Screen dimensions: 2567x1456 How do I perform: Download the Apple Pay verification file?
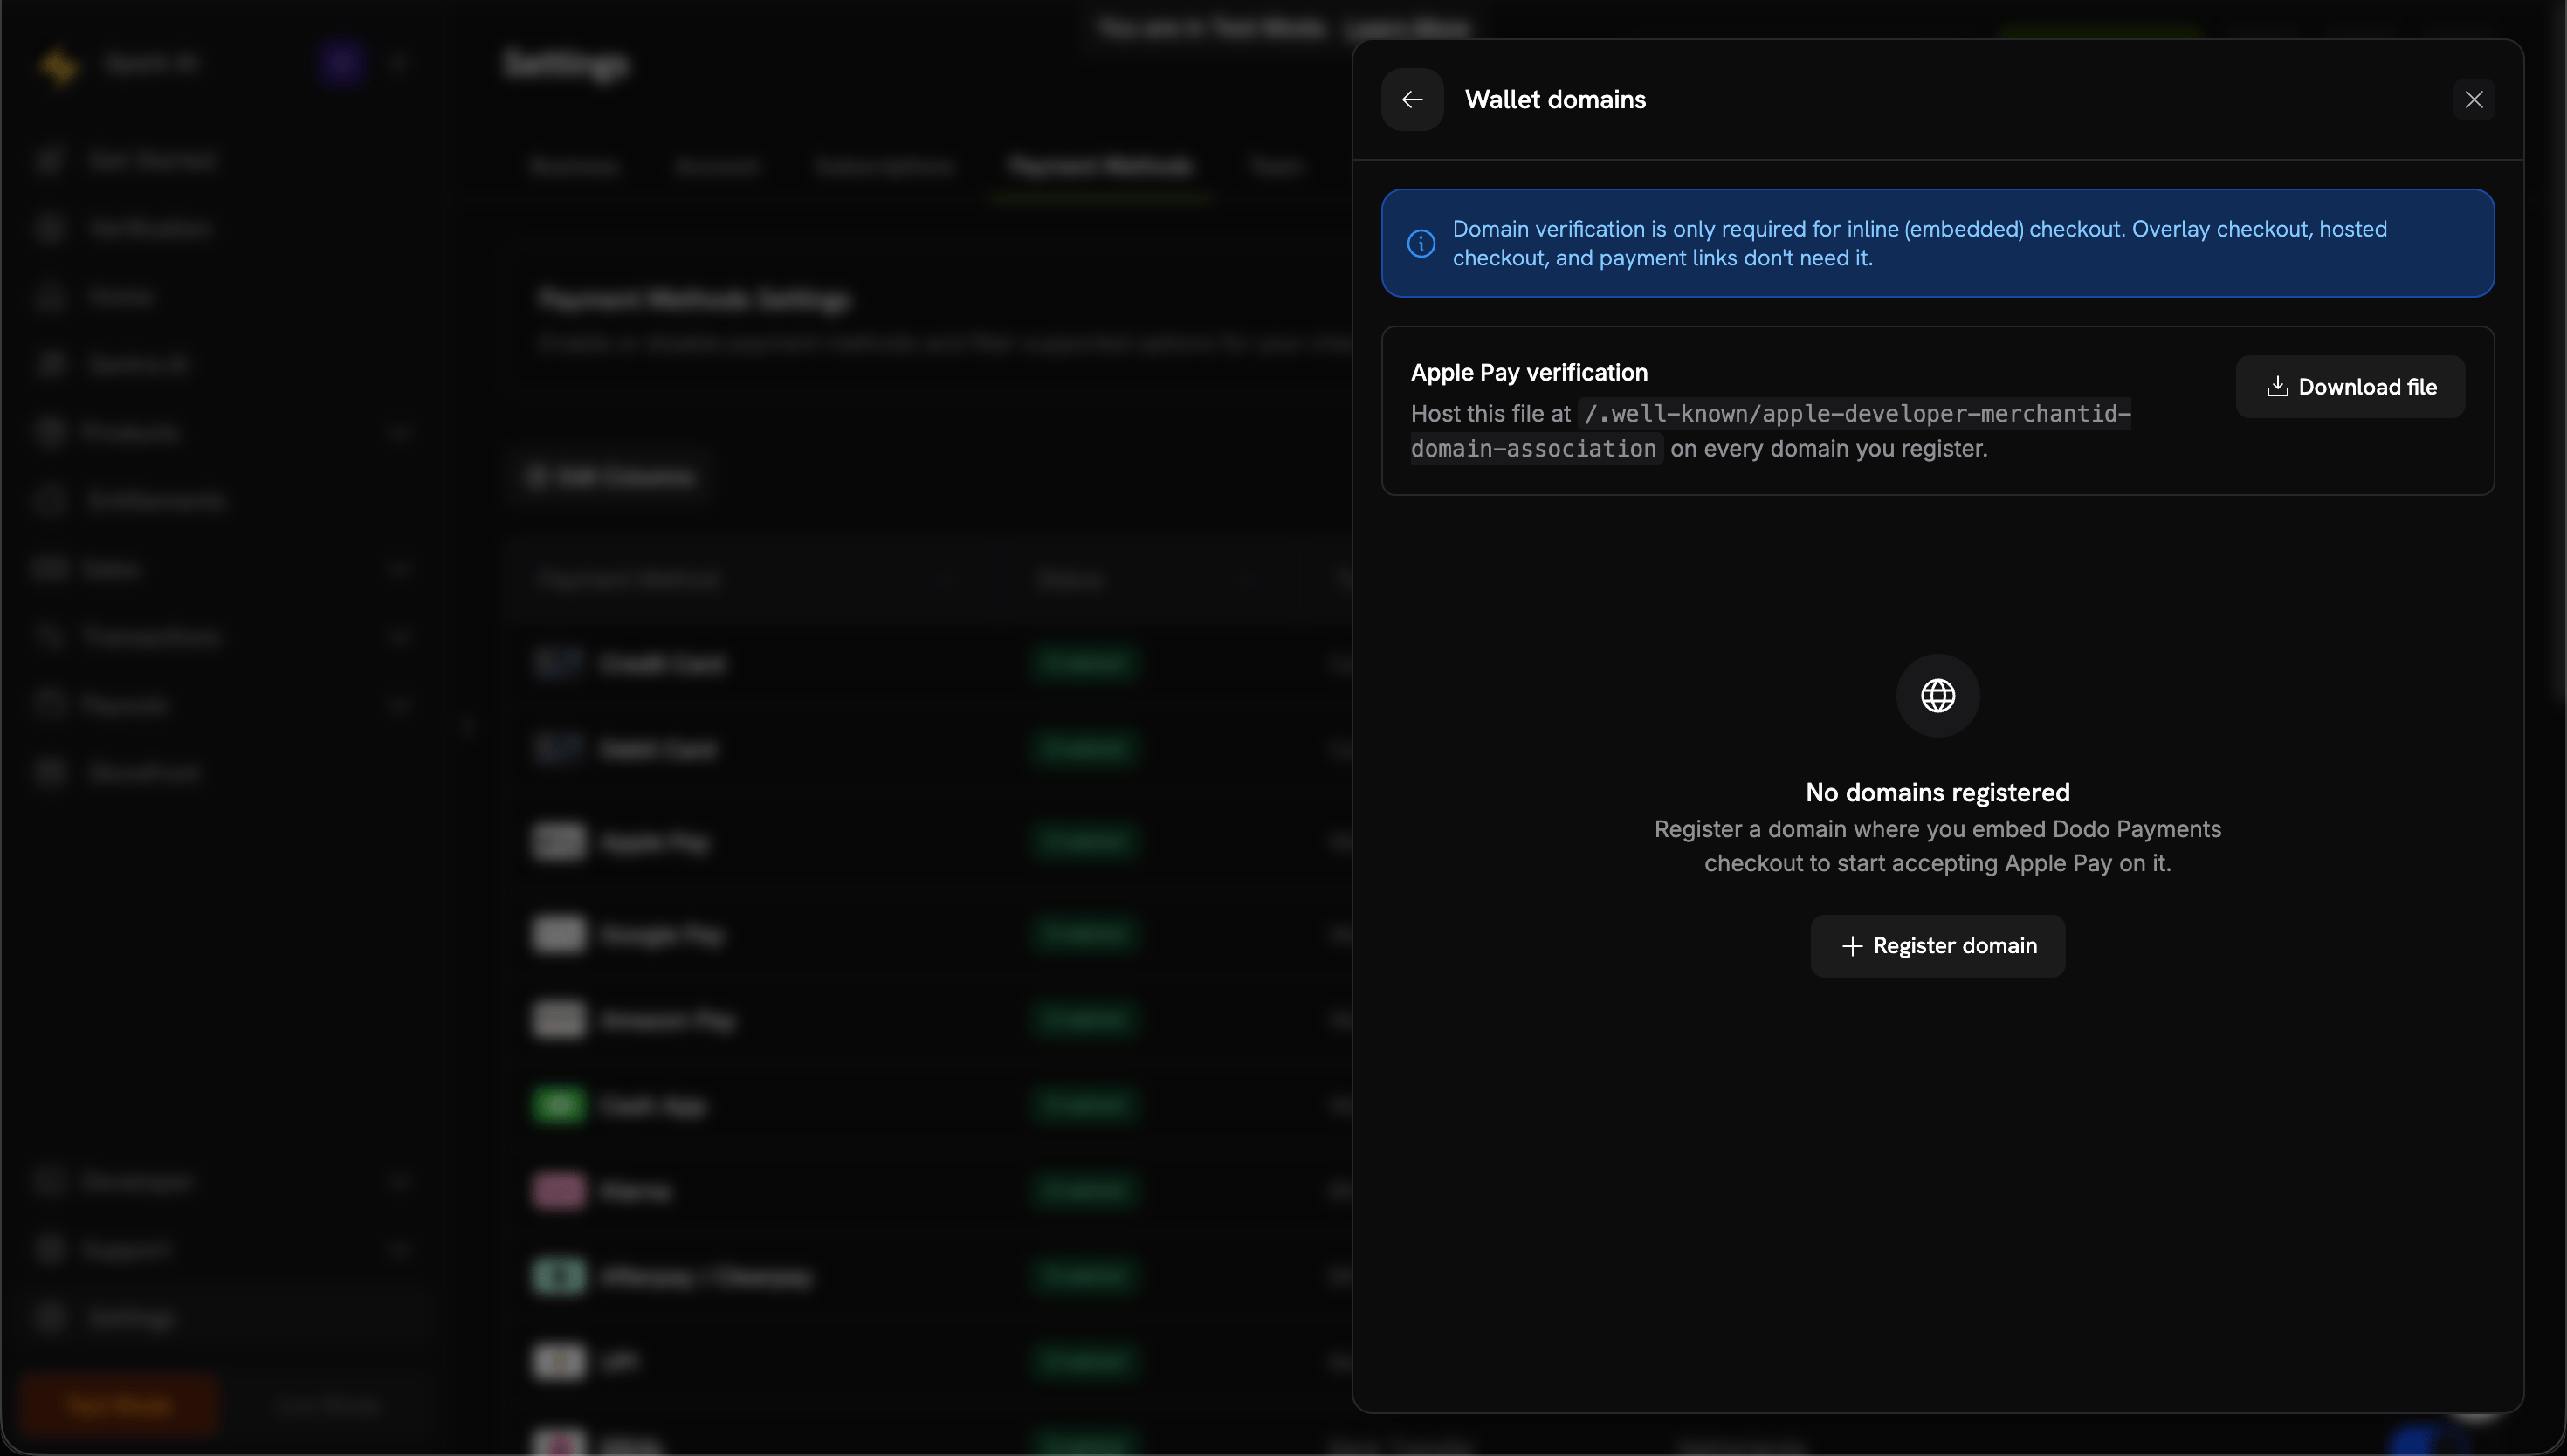click(x=2350, y=387)
